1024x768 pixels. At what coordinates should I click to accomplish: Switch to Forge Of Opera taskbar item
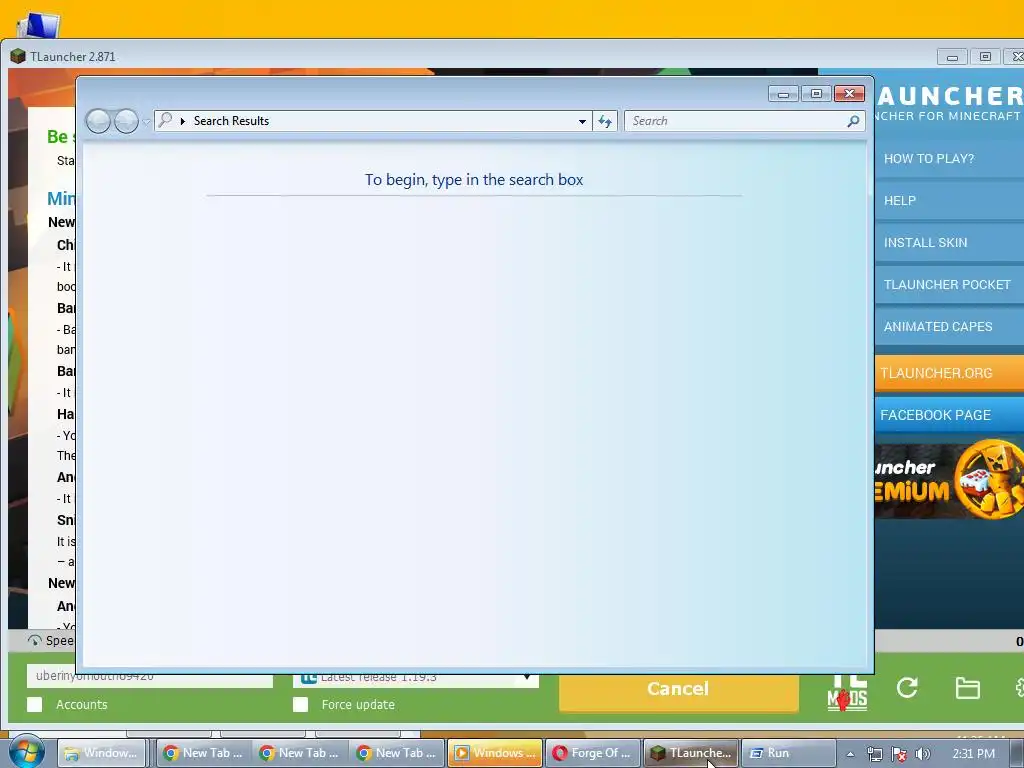click(592, 753)
